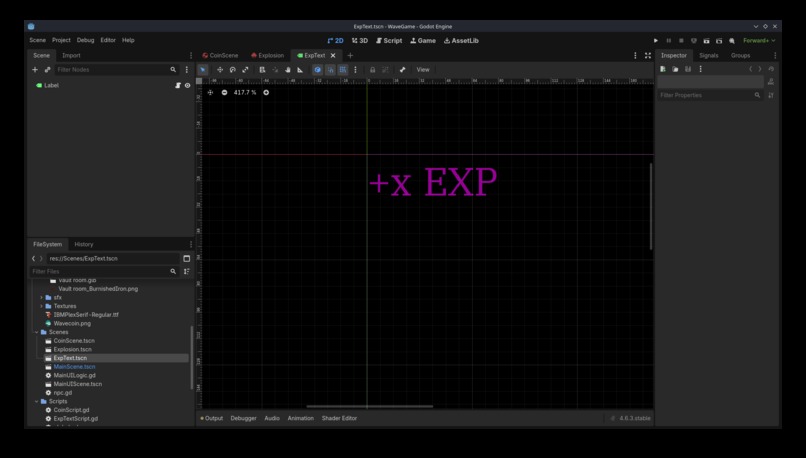Run the project with Play button
Viewport: 806px width, 458px height.
pos(656,41)
